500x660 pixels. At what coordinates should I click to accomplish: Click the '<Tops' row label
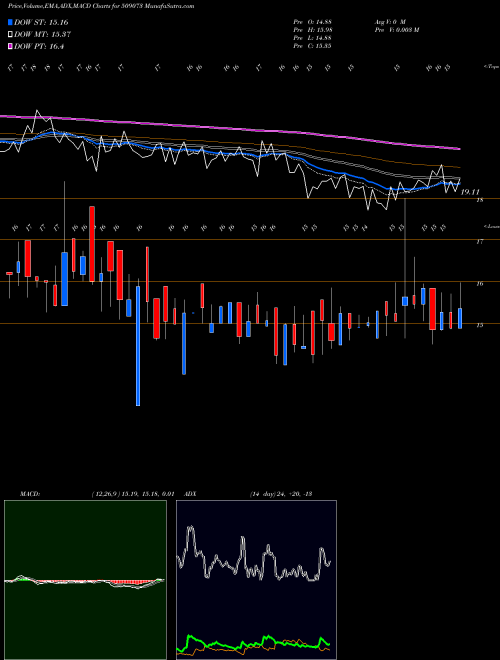(x=491, y=67)
